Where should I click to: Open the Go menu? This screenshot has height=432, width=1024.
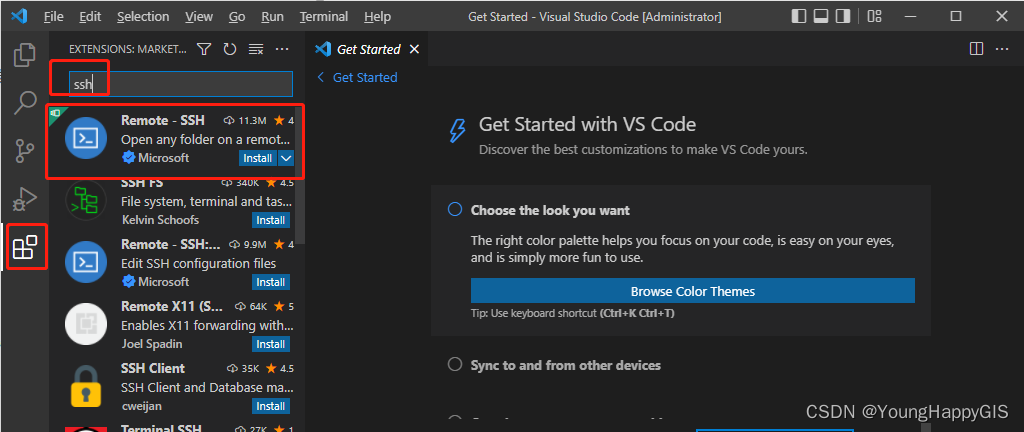click(237, 17)
